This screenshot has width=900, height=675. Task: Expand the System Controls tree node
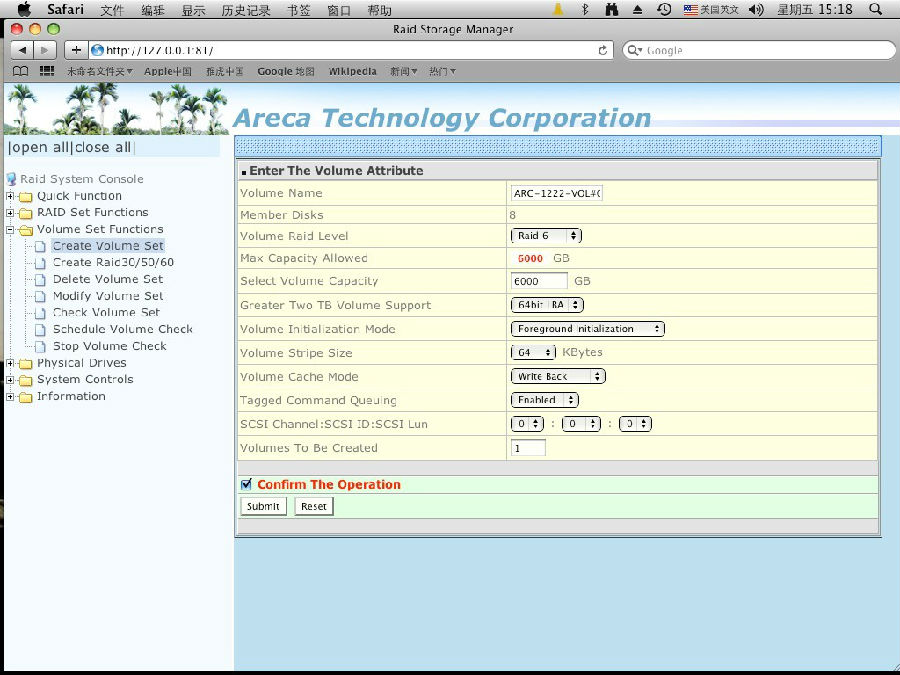[x=10, y=380]
